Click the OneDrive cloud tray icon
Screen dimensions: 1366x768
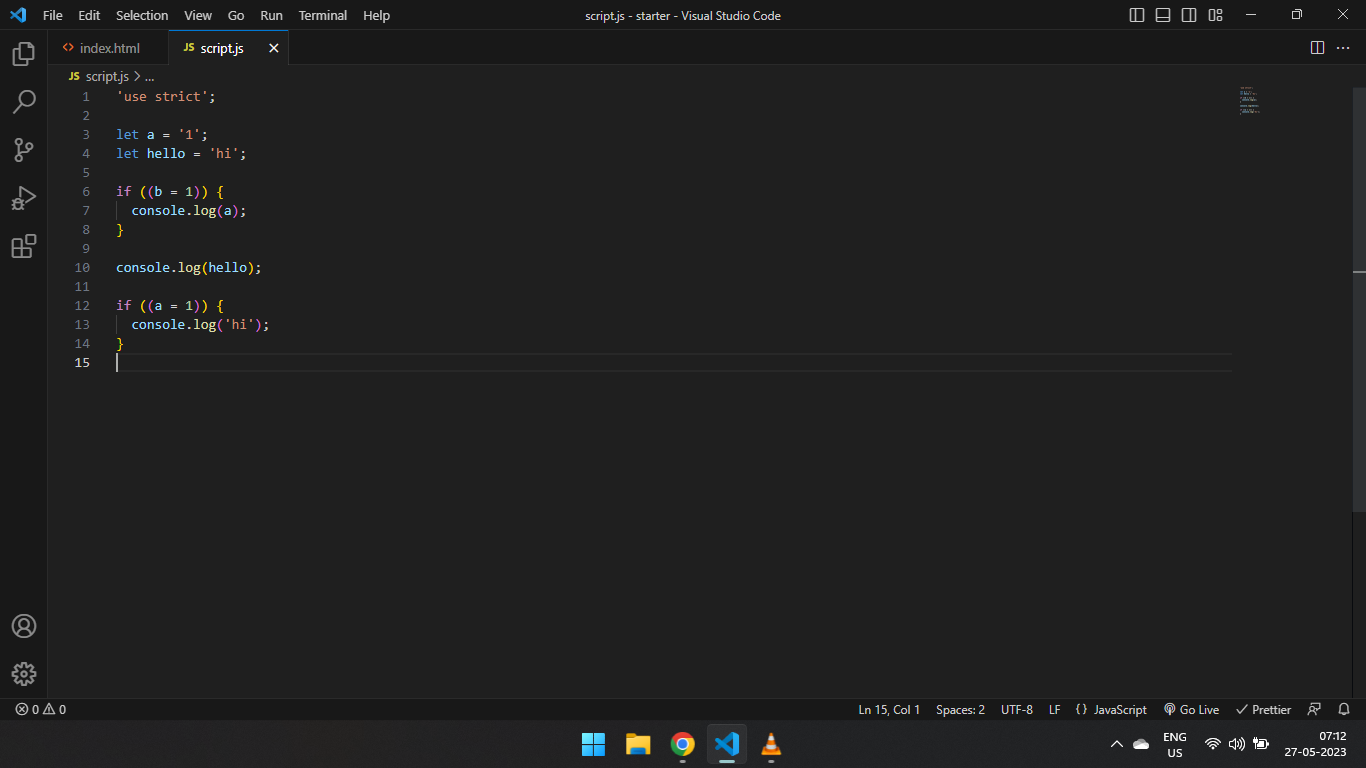[x=1141, y=744]
